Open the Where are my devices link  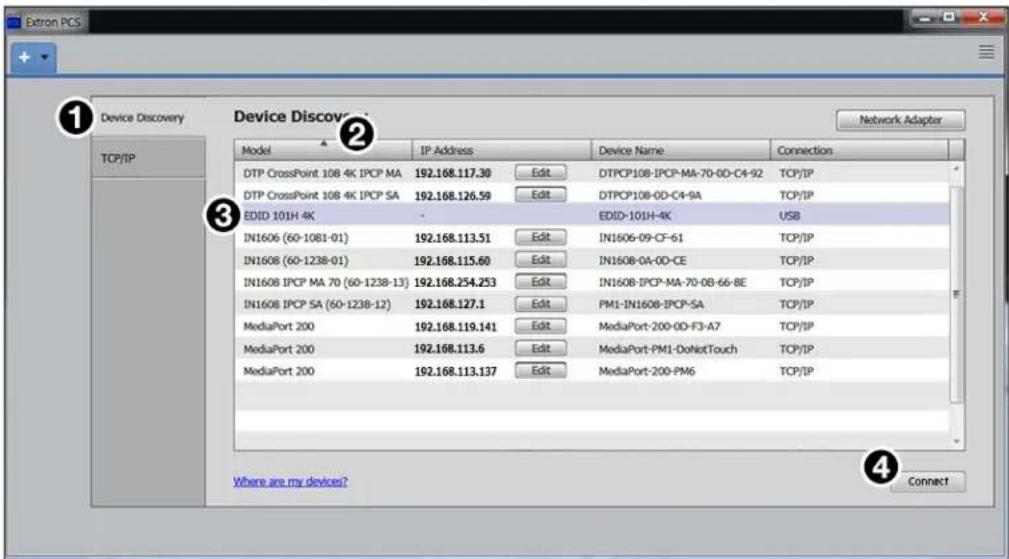tap(290, 481)
